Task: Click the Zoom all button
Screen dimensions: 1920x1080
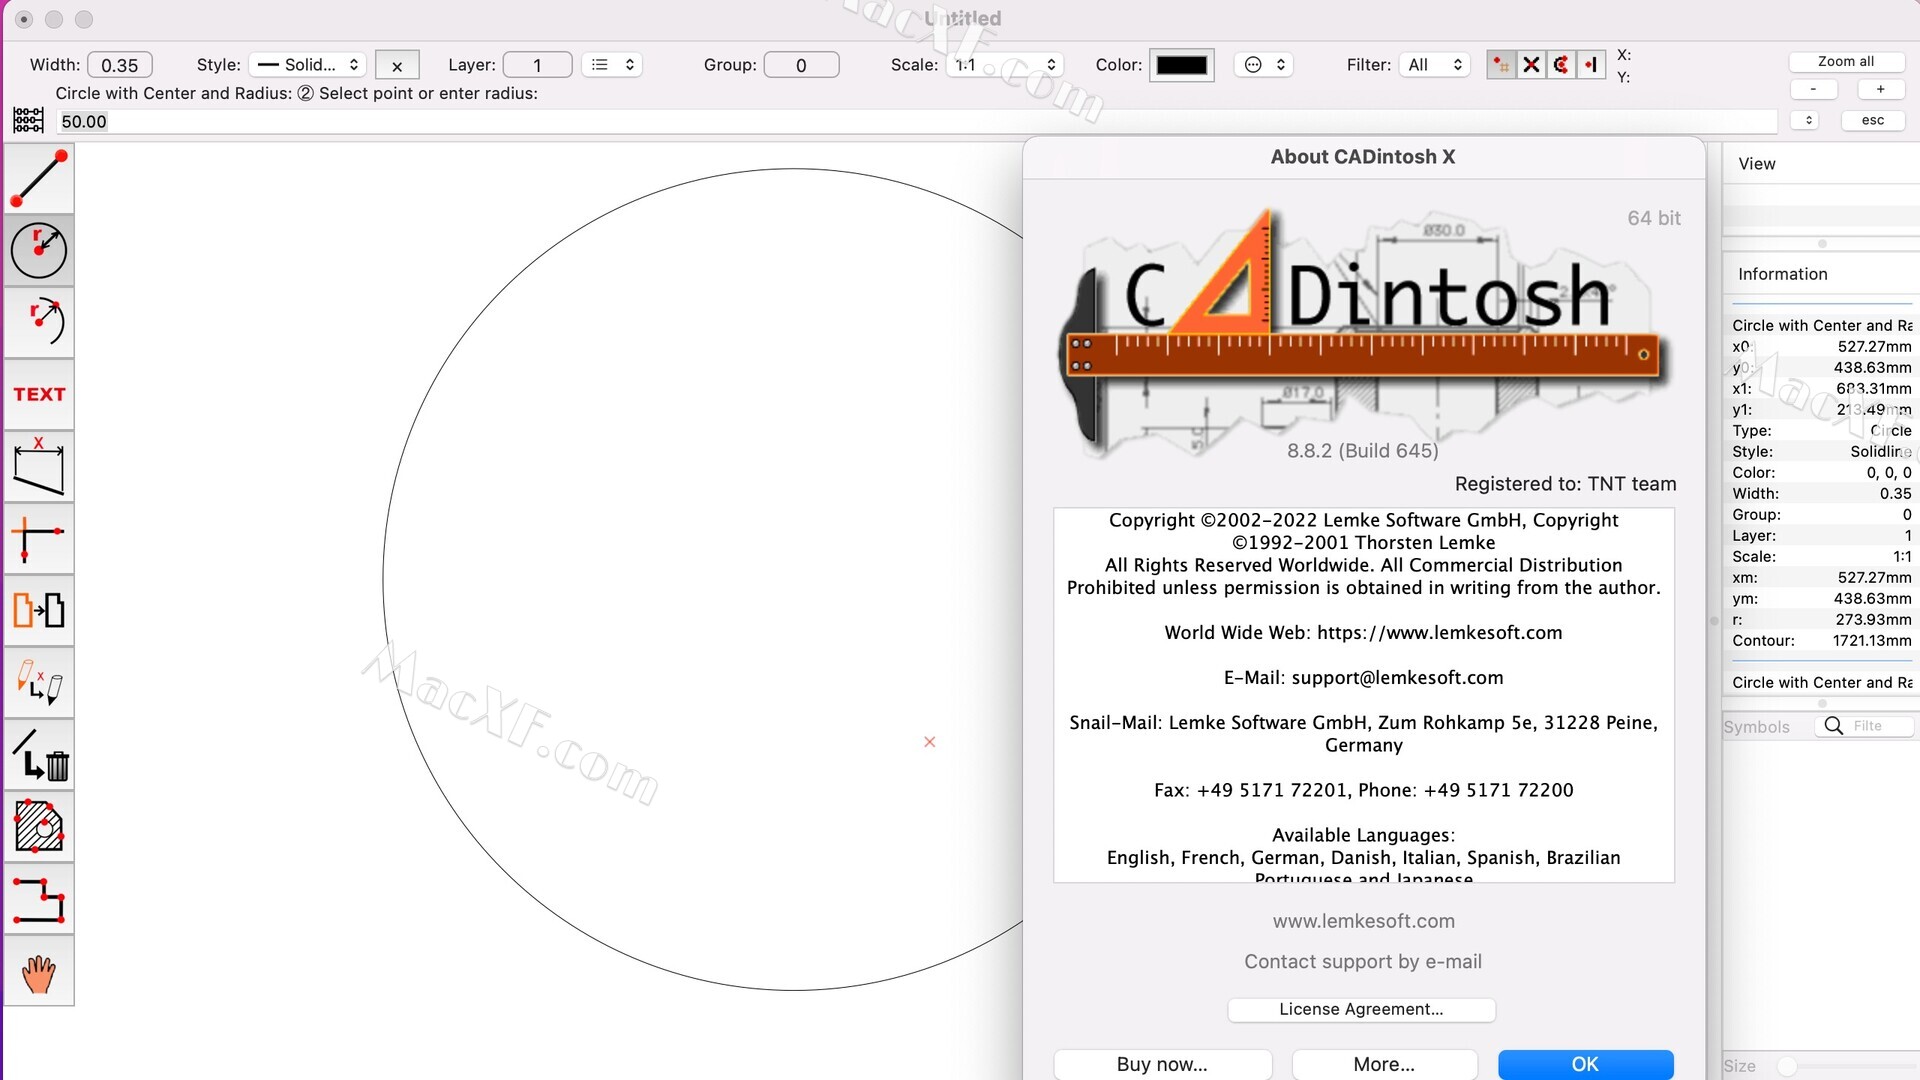Action: tap(1846, 61)
